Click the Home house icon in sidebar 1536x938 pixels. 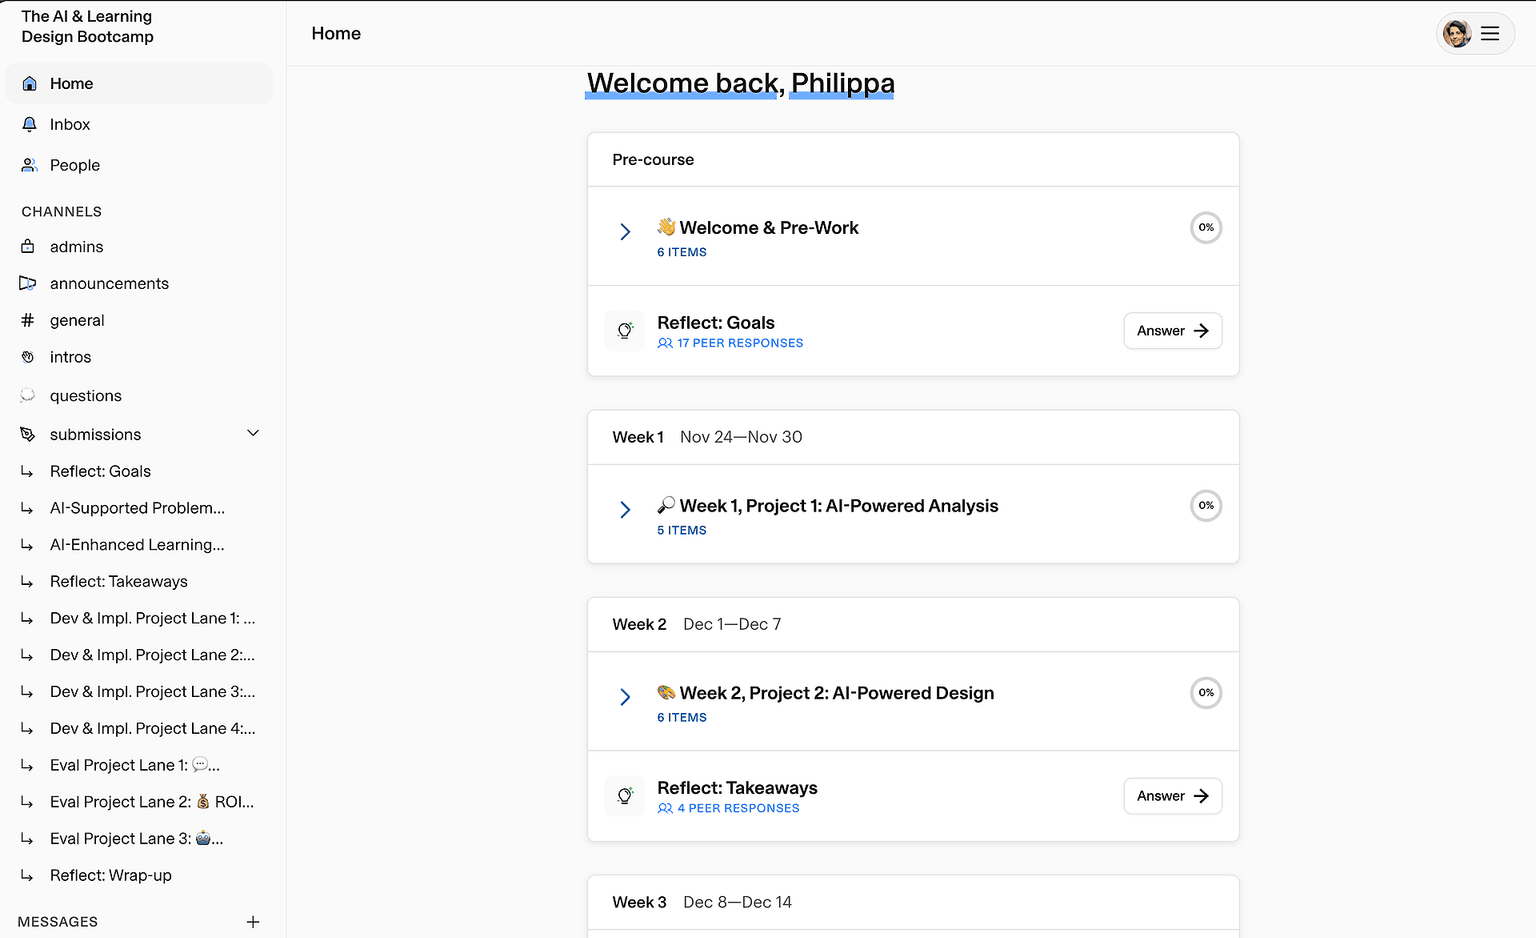pyautogui.click(x=30, y=84)
